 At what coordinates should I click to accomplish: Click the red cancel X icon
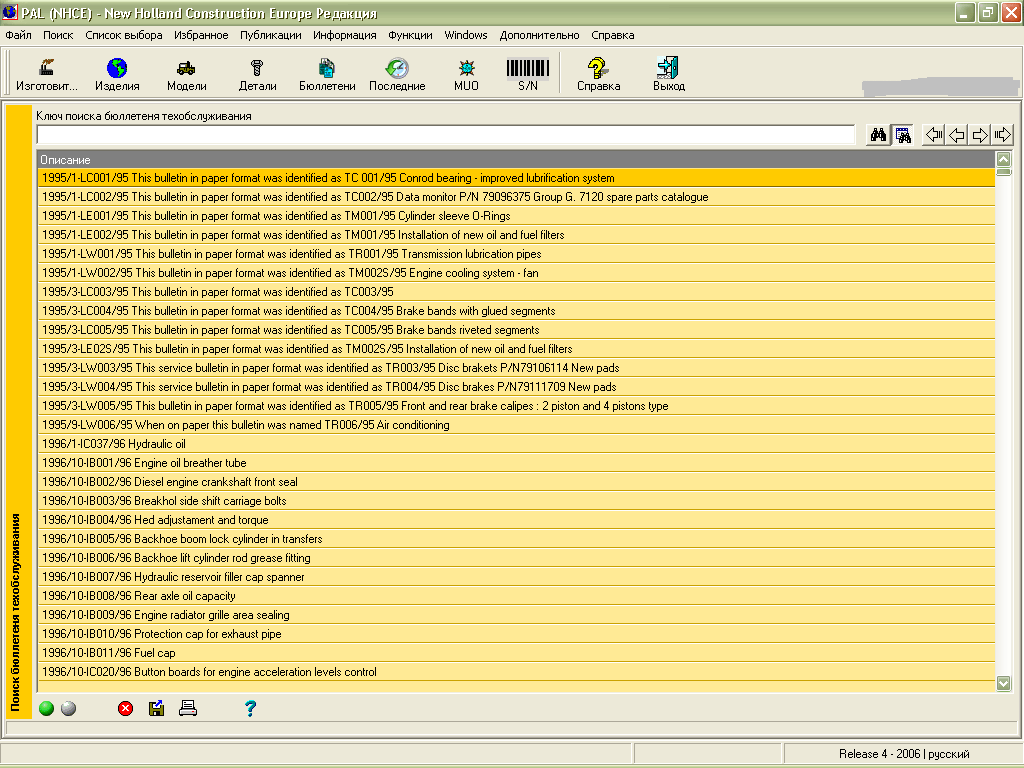point(125,709)
